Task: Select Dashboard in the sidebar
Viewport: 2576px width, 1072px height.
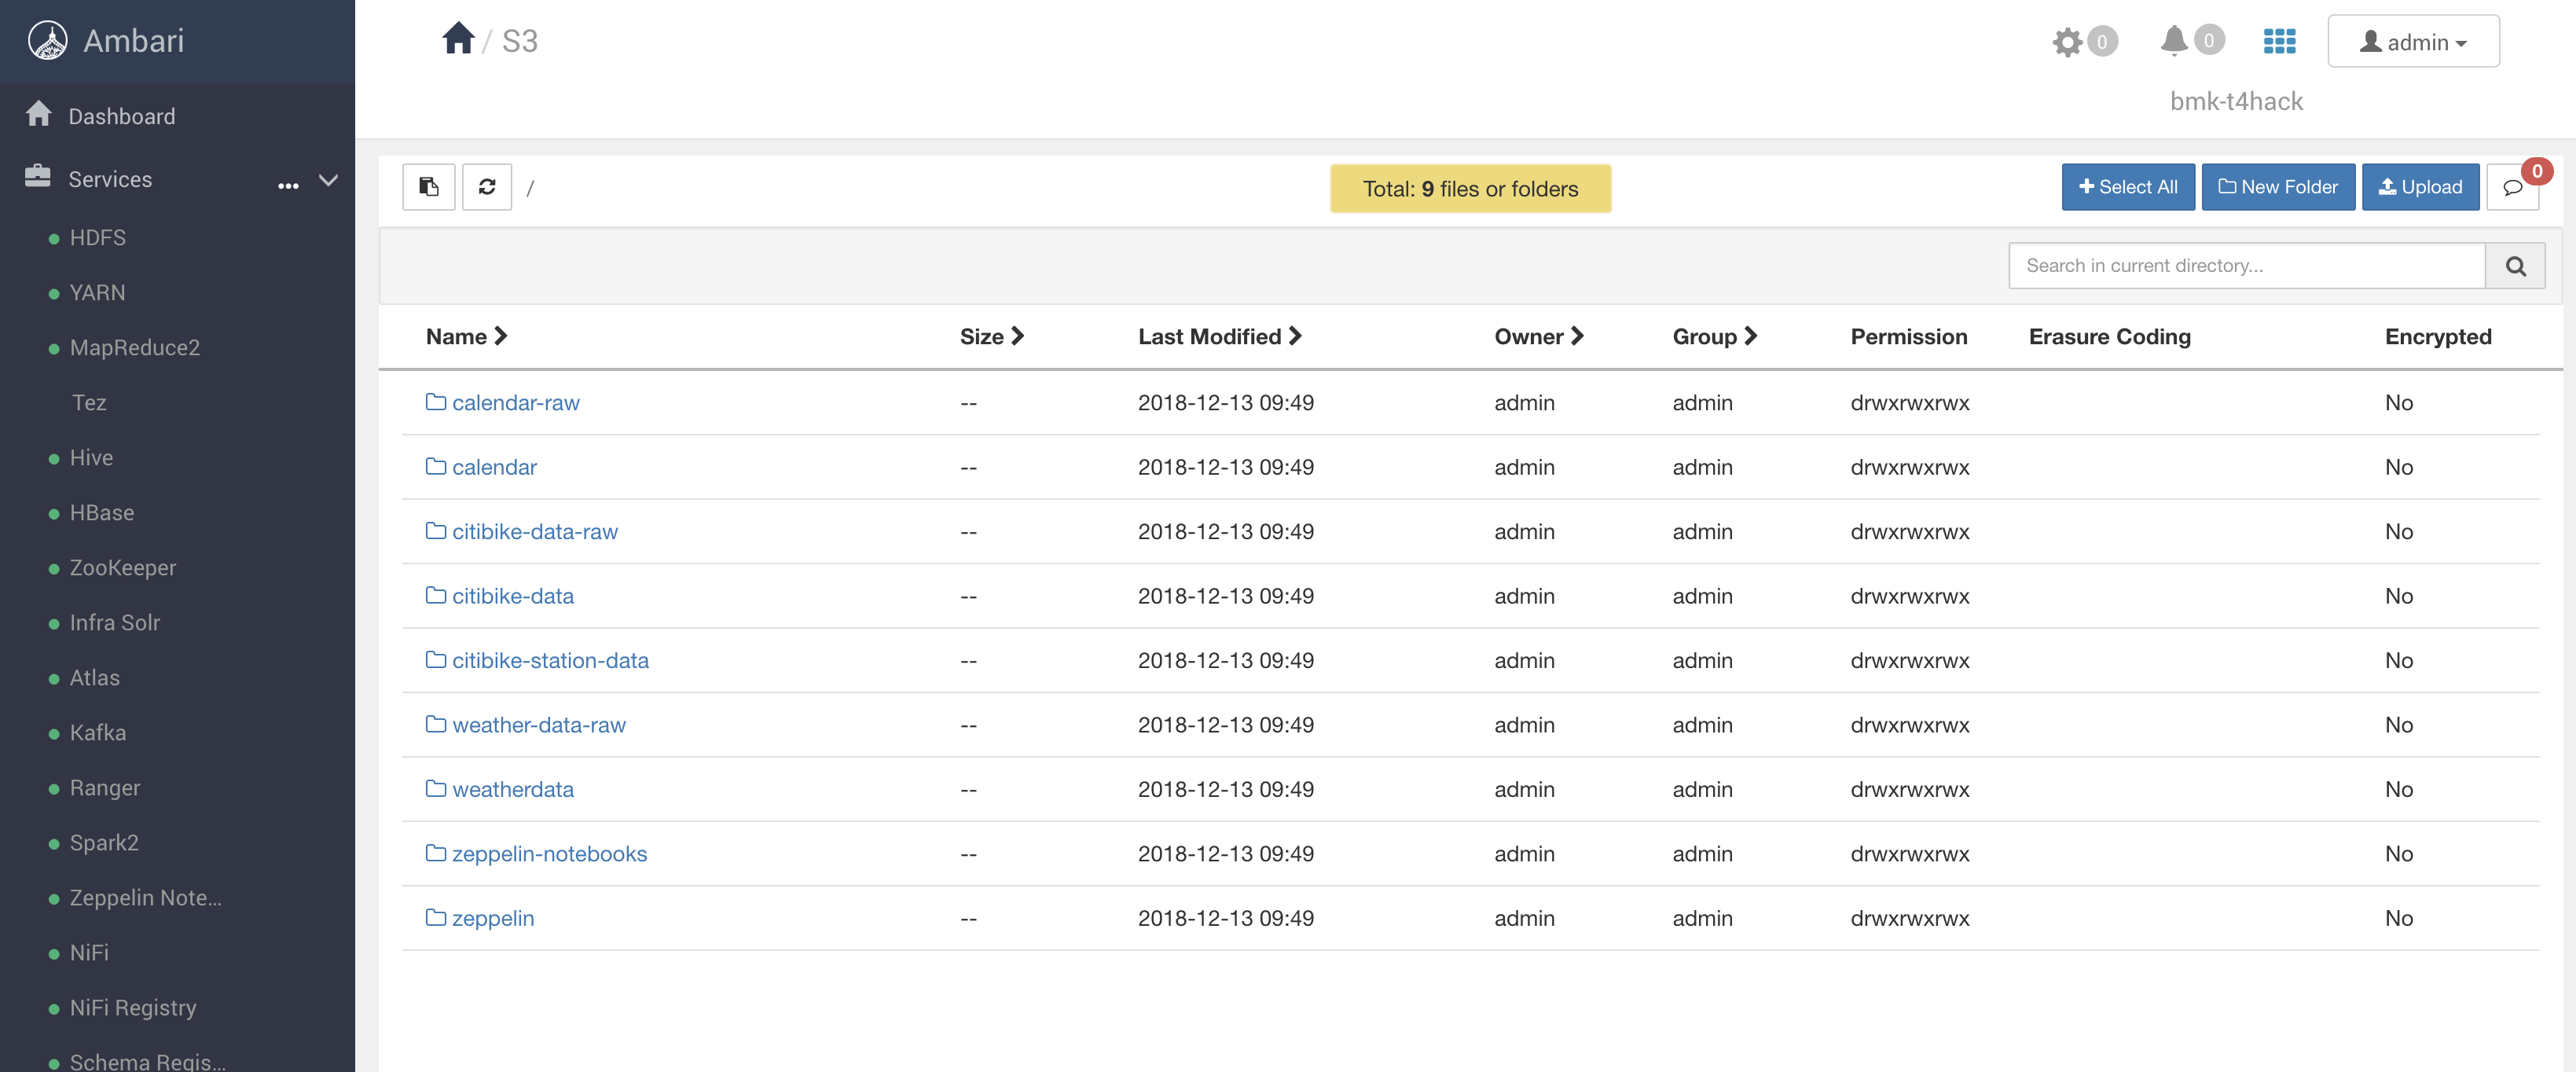Action: coord(121,115)
